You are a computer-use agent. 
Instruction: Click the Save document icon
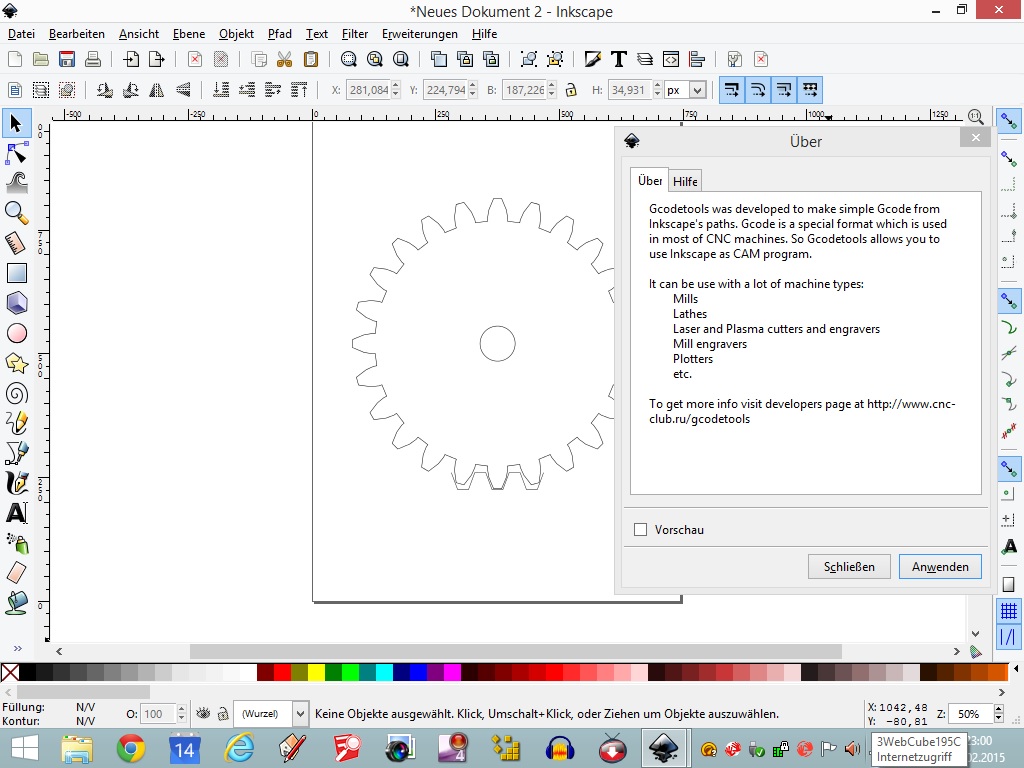(67, 59)
